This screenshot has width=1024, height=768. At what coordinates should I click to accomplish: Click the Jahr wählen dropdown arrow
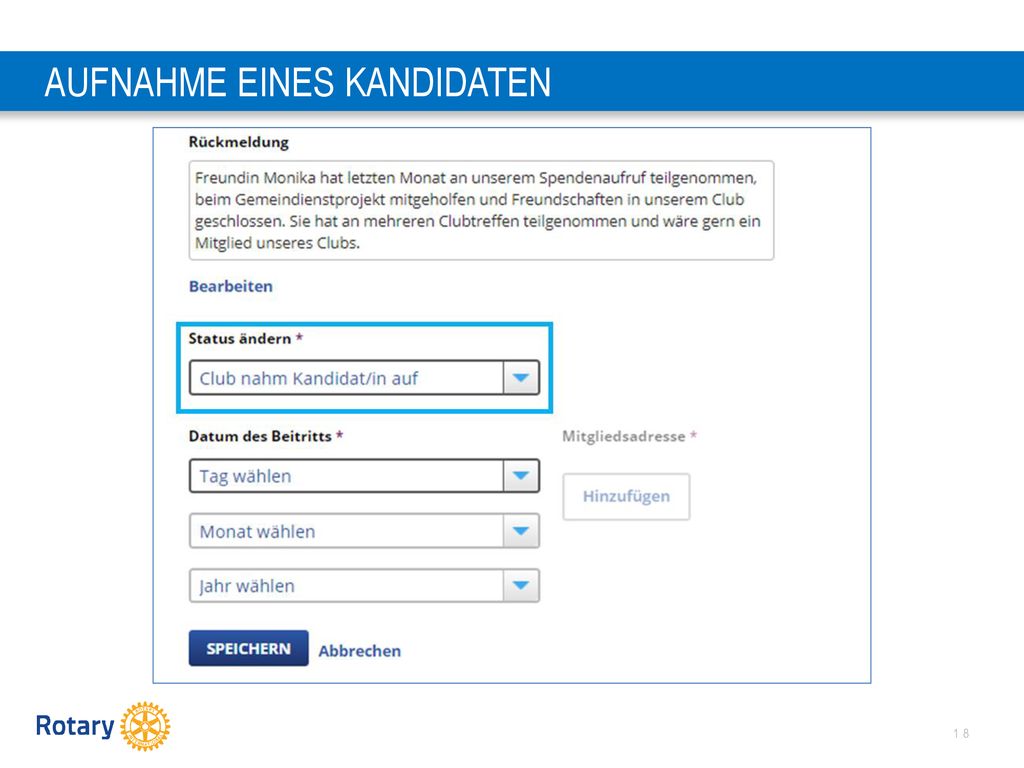tap(520, 585)
